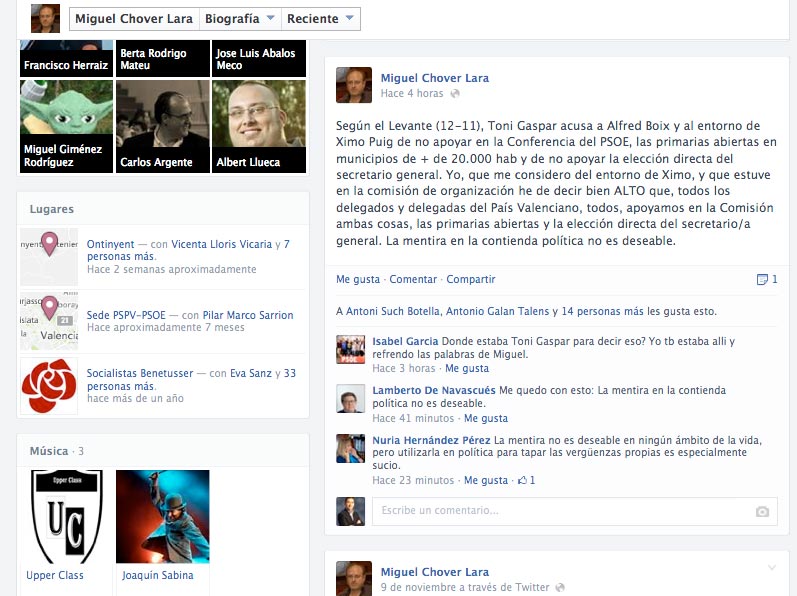
Task: Click 'Hace 3 horas' comment timestamp
Action: click(404, 368)
